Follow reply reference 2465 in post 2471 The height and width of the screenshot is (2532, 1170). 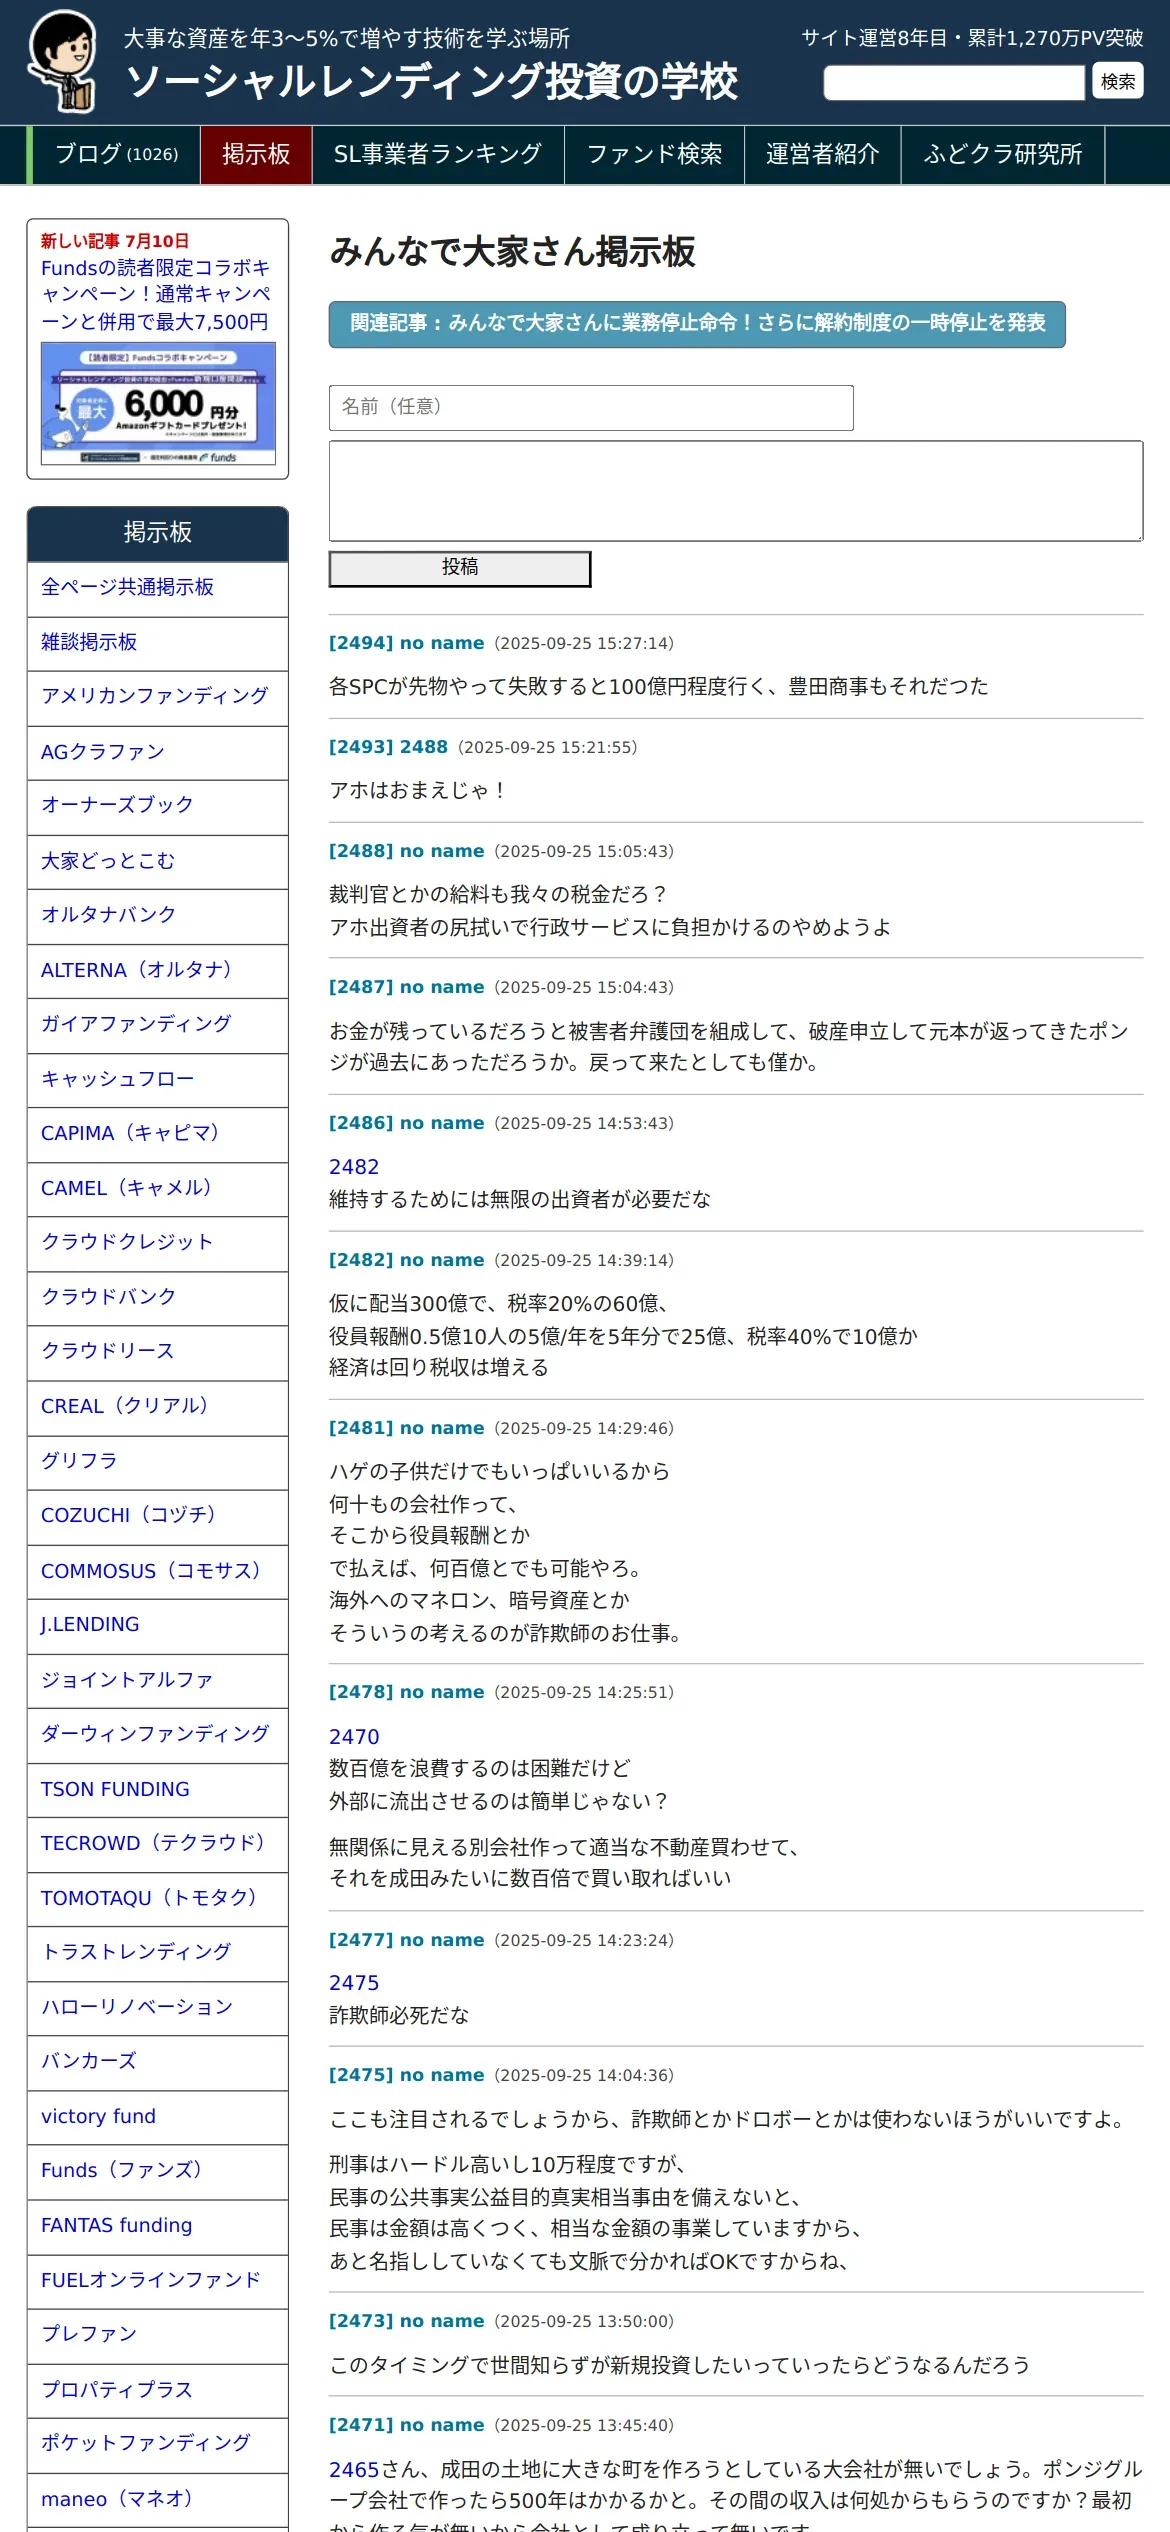pos(354,2470)
